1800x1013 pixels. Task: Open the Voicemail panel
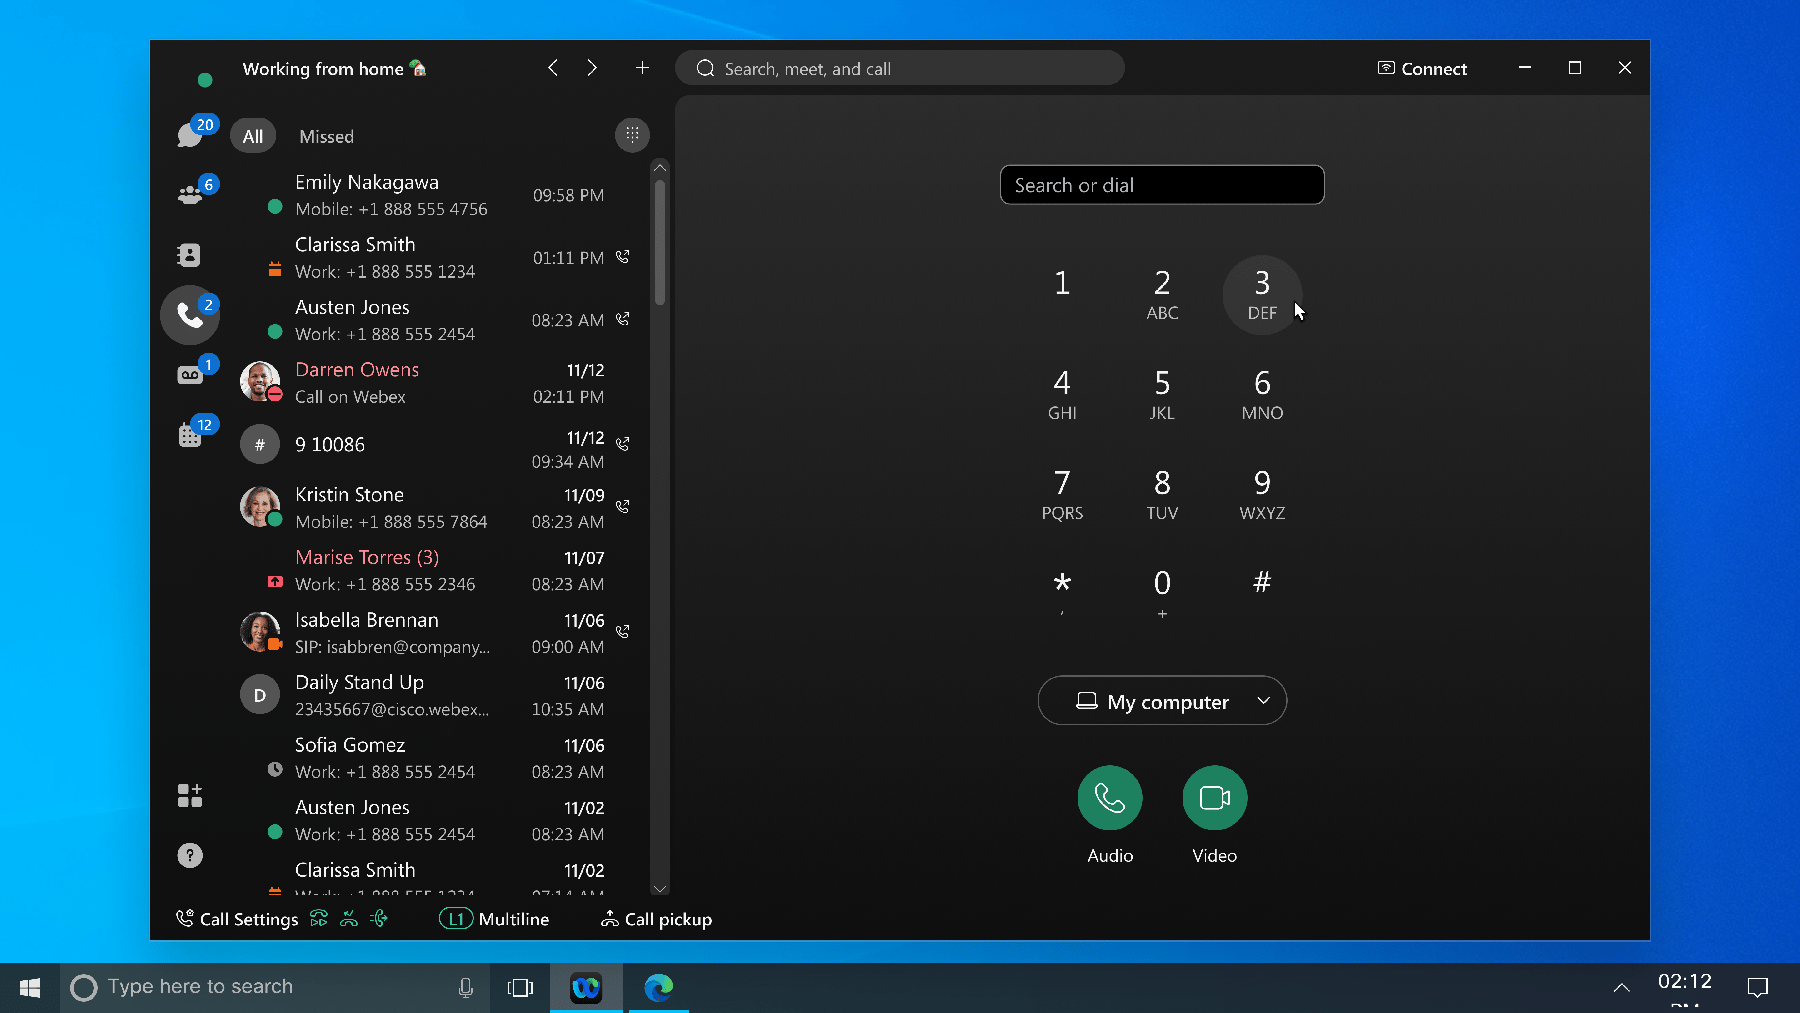coord(189,373)
